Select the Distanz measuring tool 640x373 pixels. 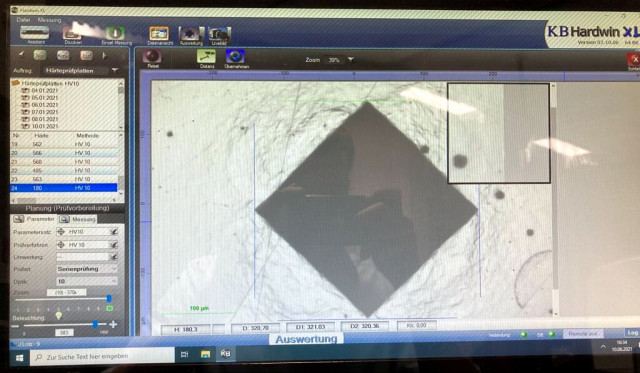pos(207,56)
